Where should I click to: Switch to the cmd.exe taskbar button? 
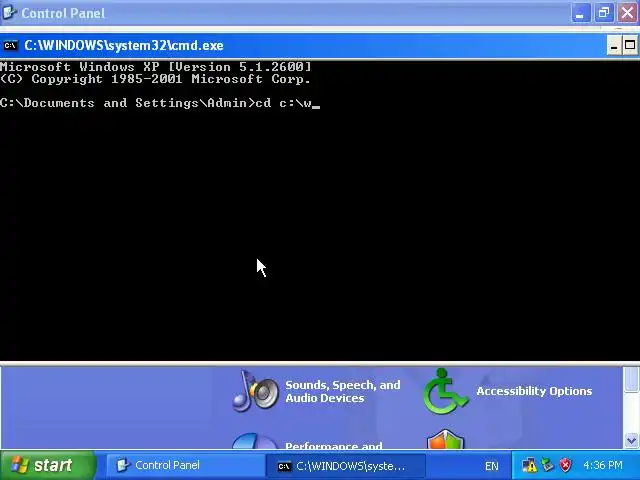pos(346,466)
